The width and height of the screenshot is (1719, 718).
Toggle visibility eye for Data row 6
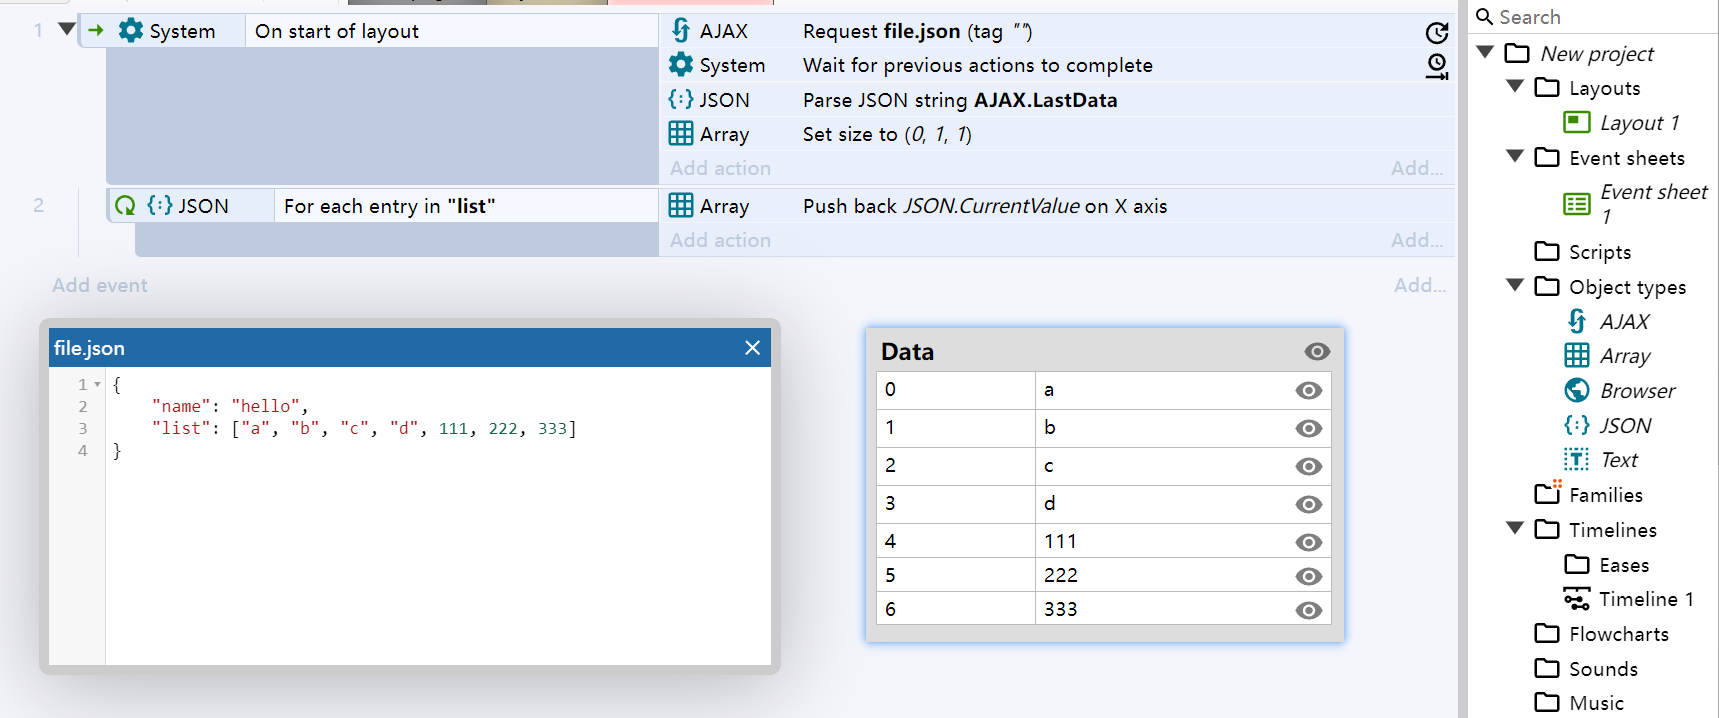[x=1308, y=610]
